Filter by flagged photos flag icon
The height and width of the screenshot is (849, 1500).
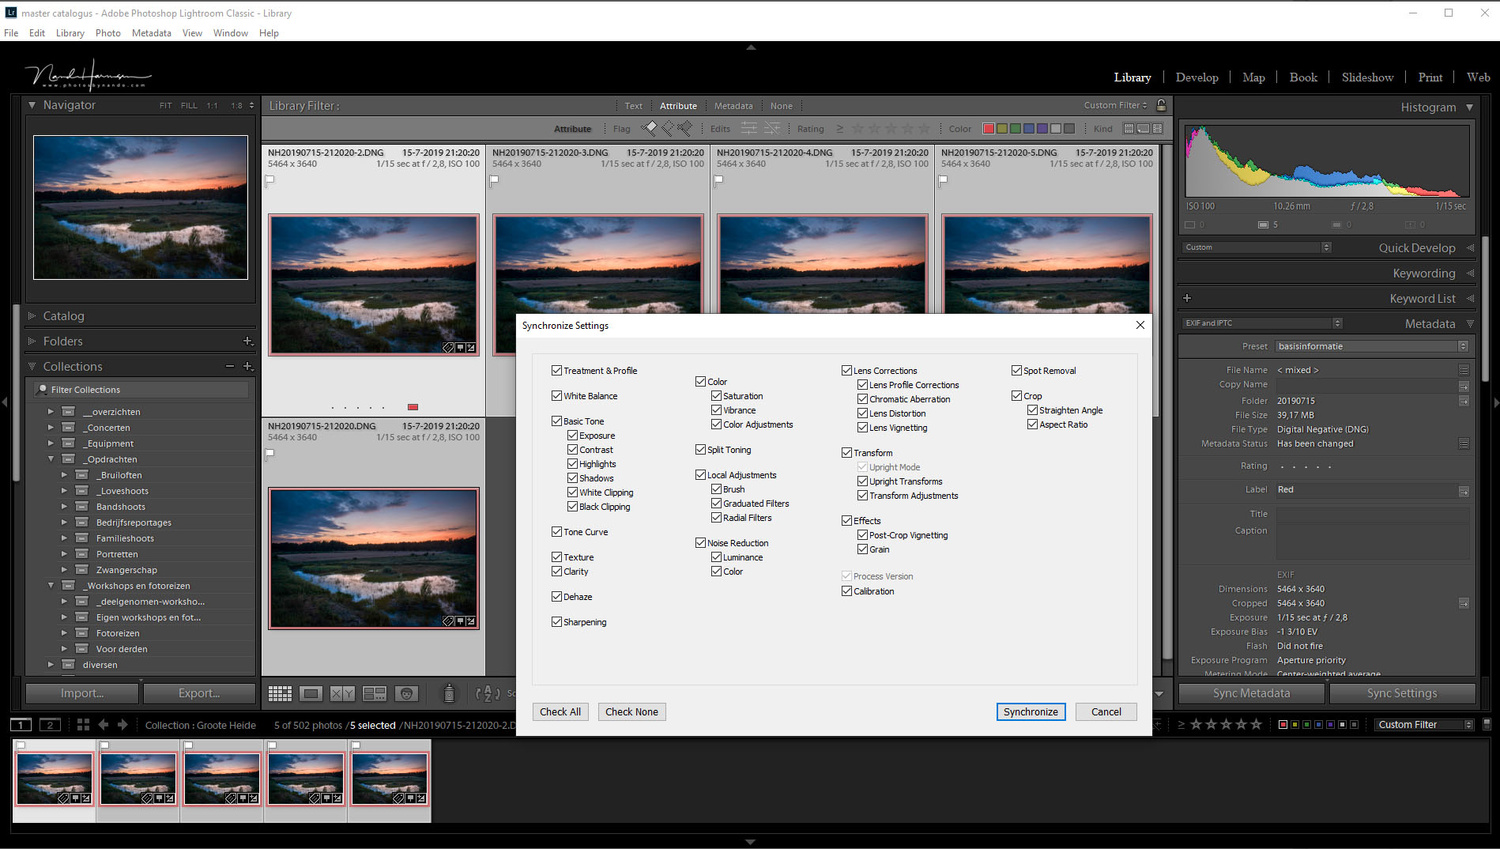[x=649, y=128]
